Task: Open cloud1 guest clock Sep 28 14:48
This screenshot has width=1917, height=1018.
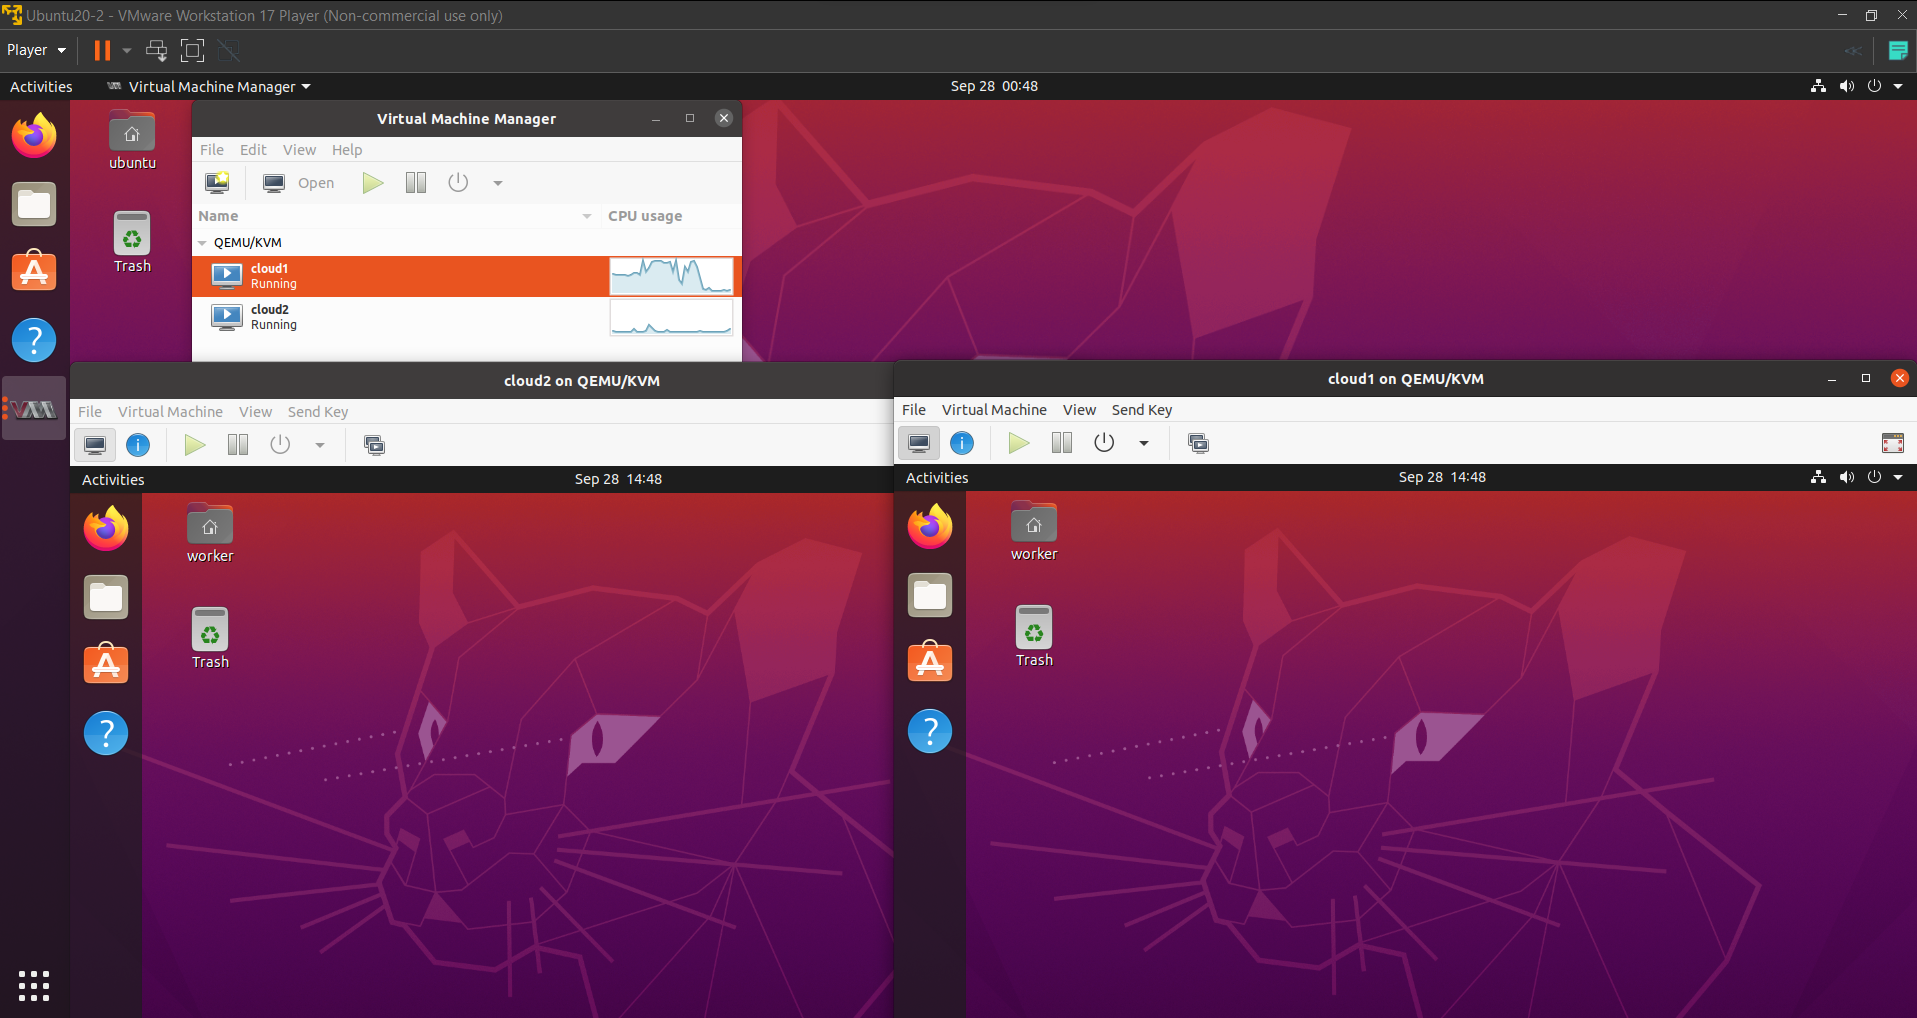Action: tap(1442, 478)
